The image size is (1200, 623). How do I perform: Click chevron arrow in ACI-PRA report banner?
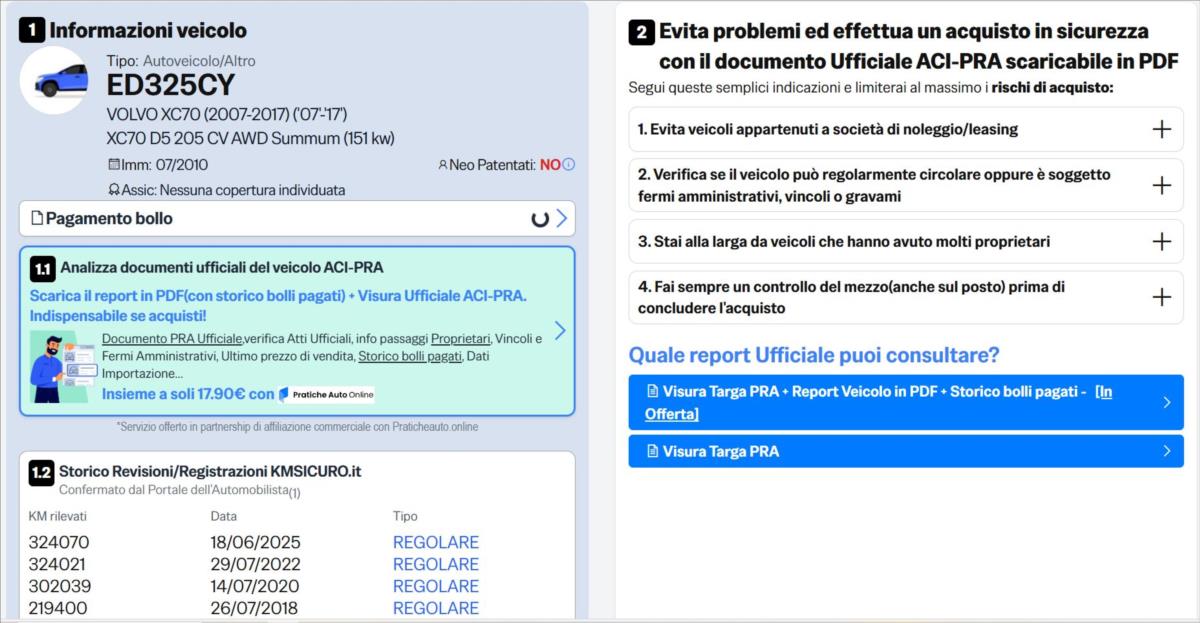click(x=560, y=331)
